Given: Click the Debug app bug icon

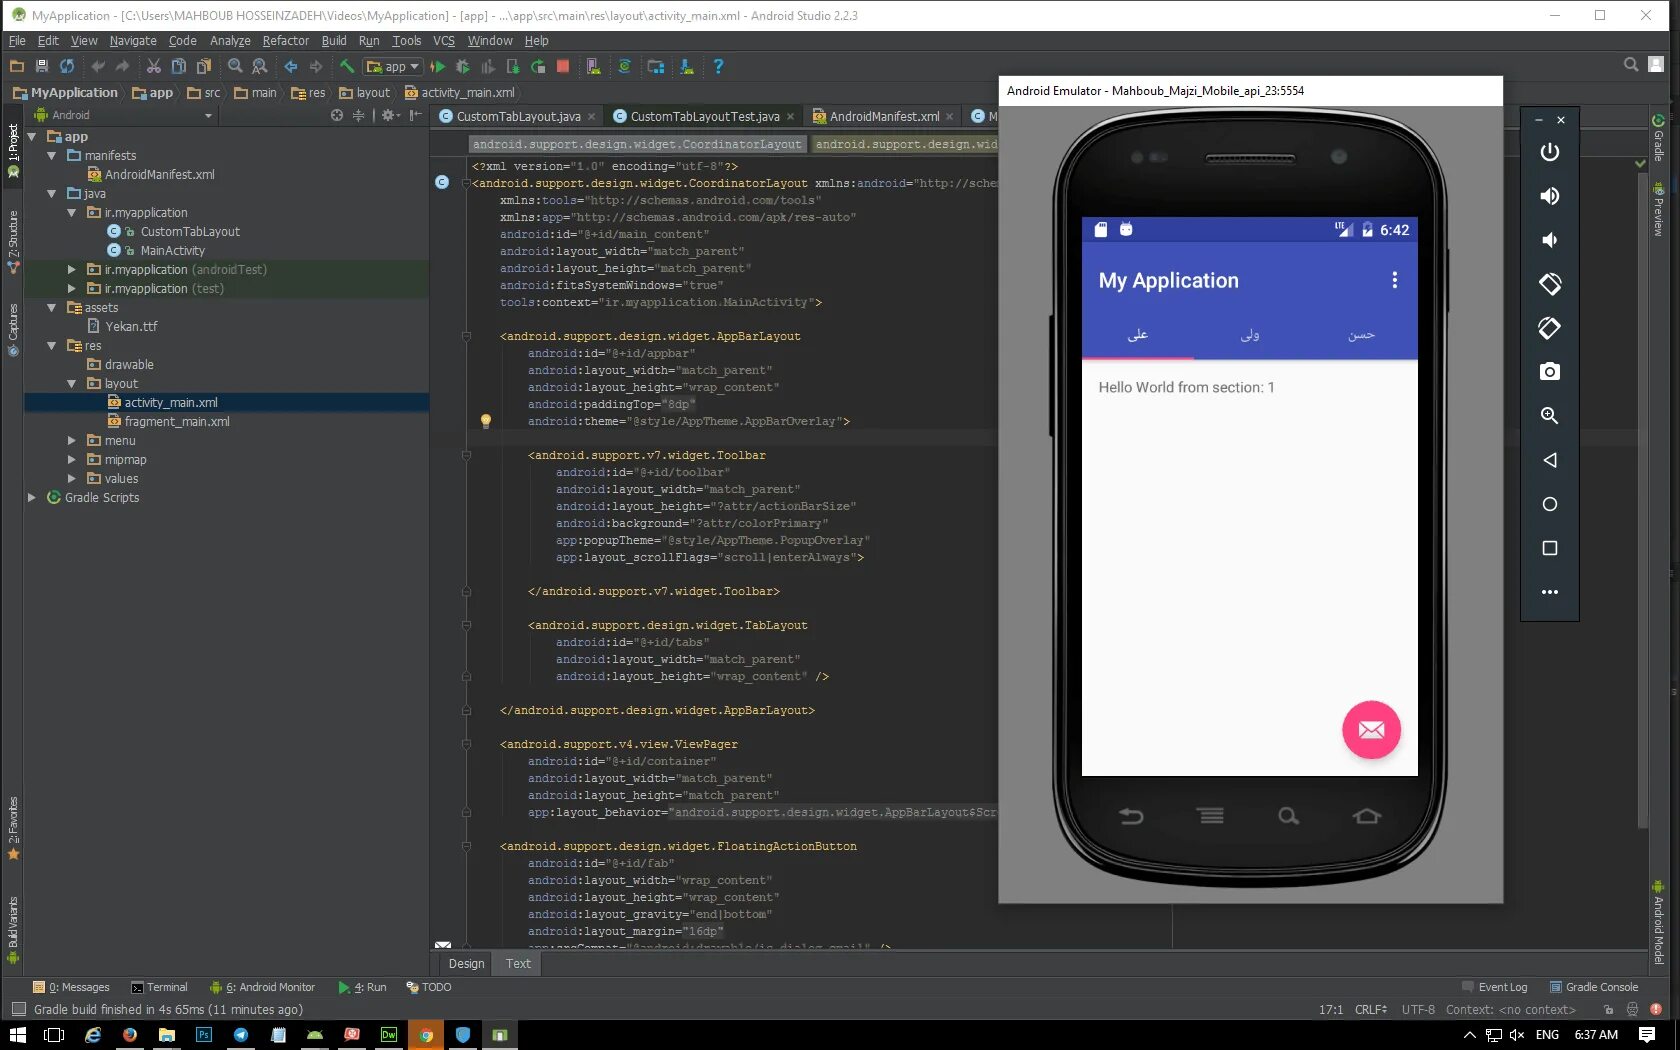Looking at the screenshot, I should (462, 66).
